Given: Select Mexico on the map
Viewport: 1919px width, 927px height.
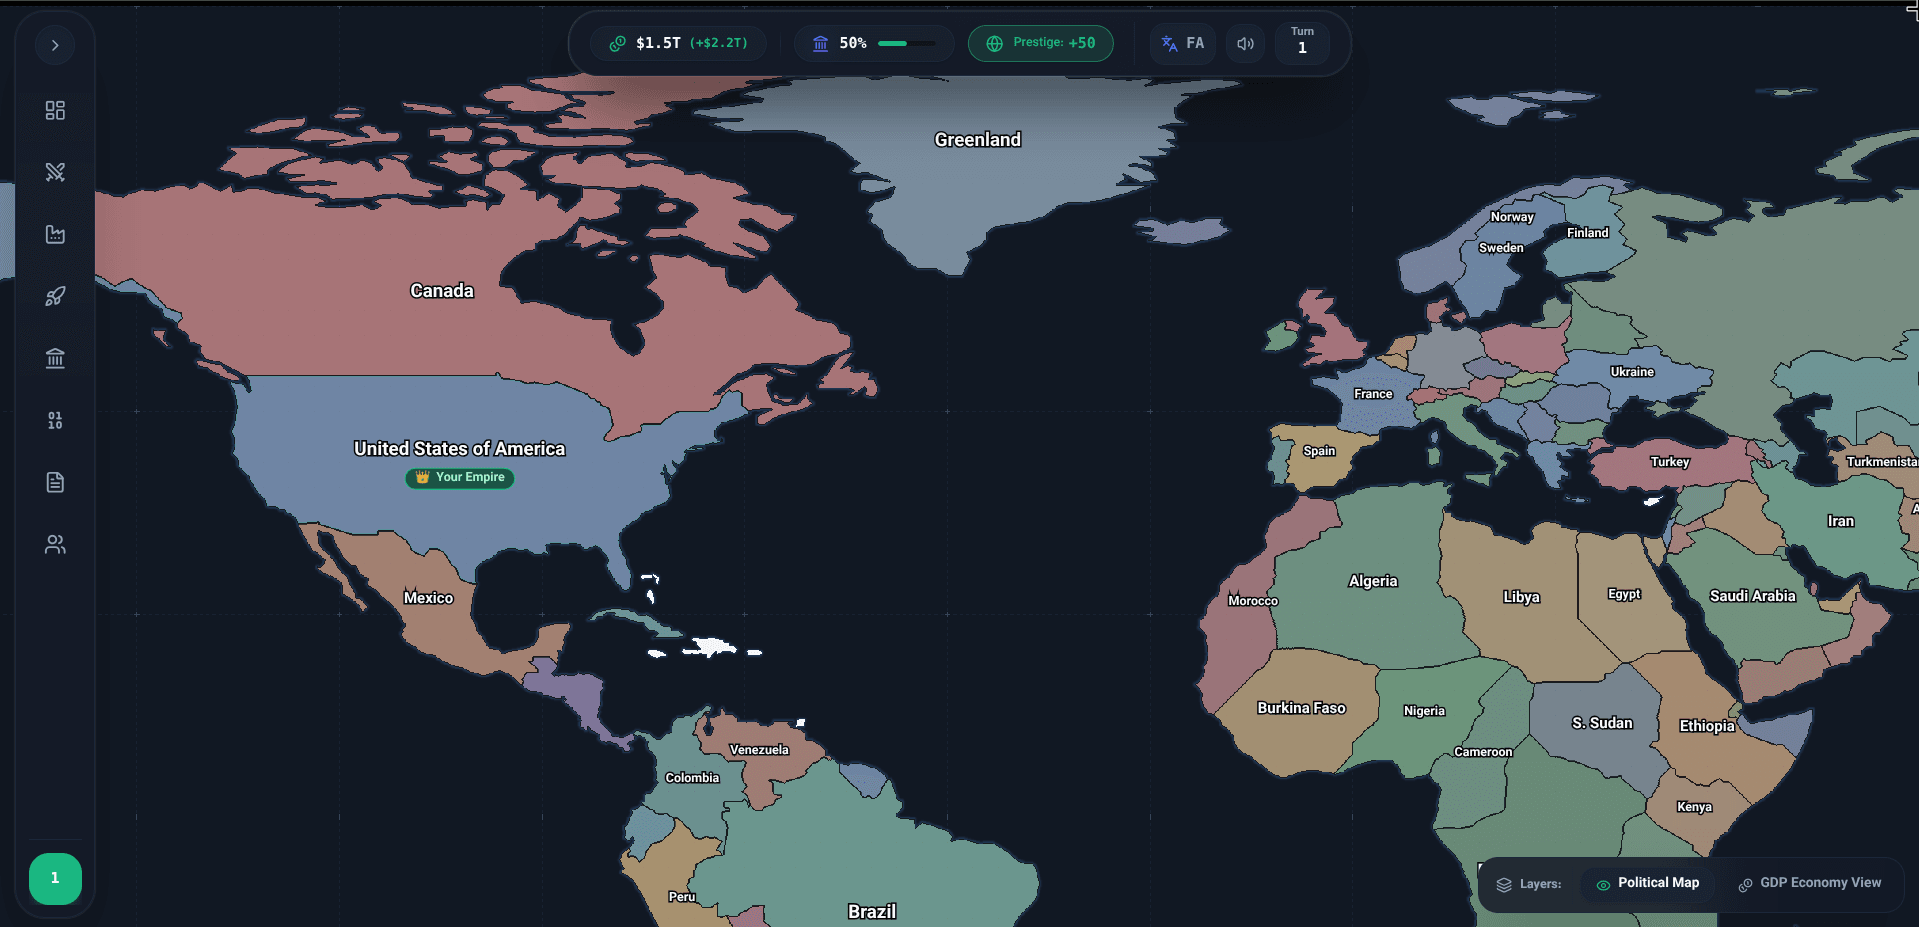Looking at the screenshot, I should pos(428,598).
